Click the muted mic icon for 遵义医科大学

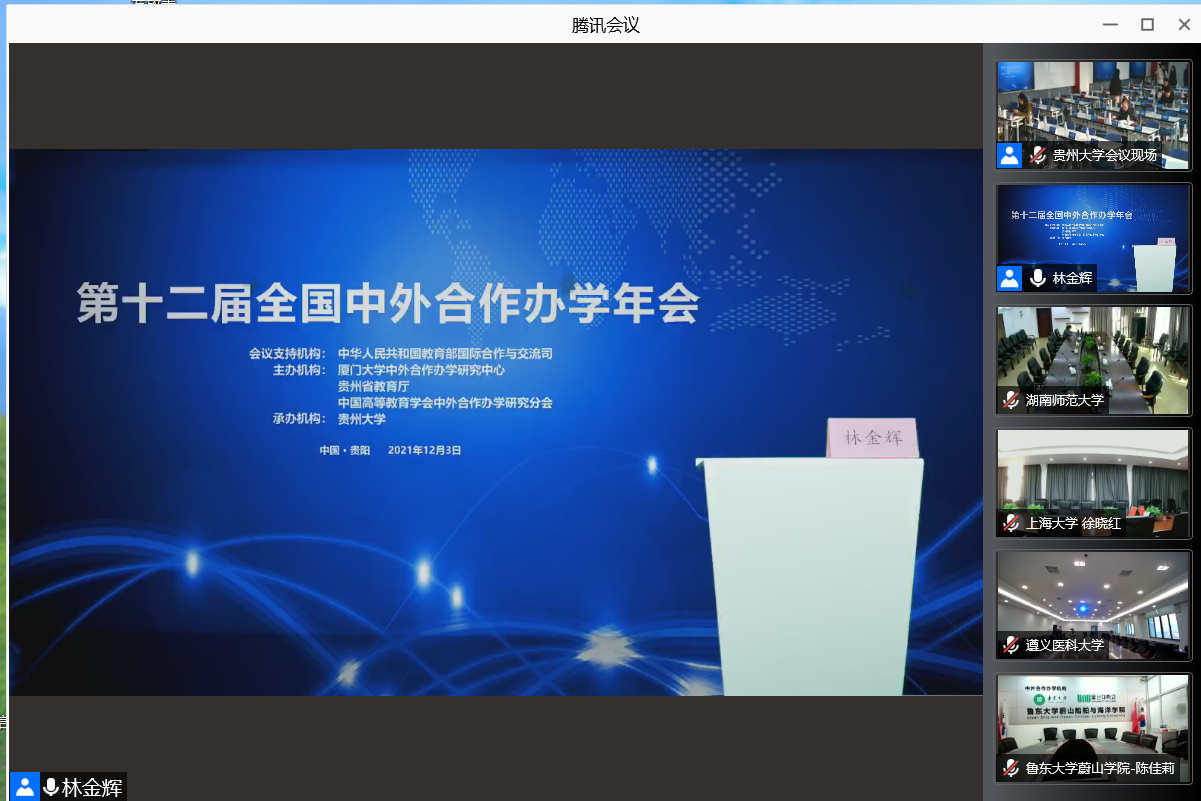point(1011,645)
